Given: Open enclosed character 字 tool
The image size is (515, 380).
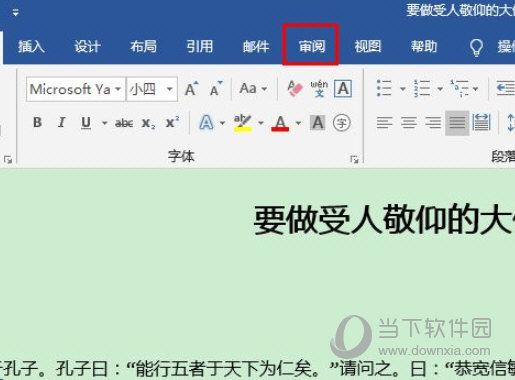Looking at the screenshot, I should point(342,123).
